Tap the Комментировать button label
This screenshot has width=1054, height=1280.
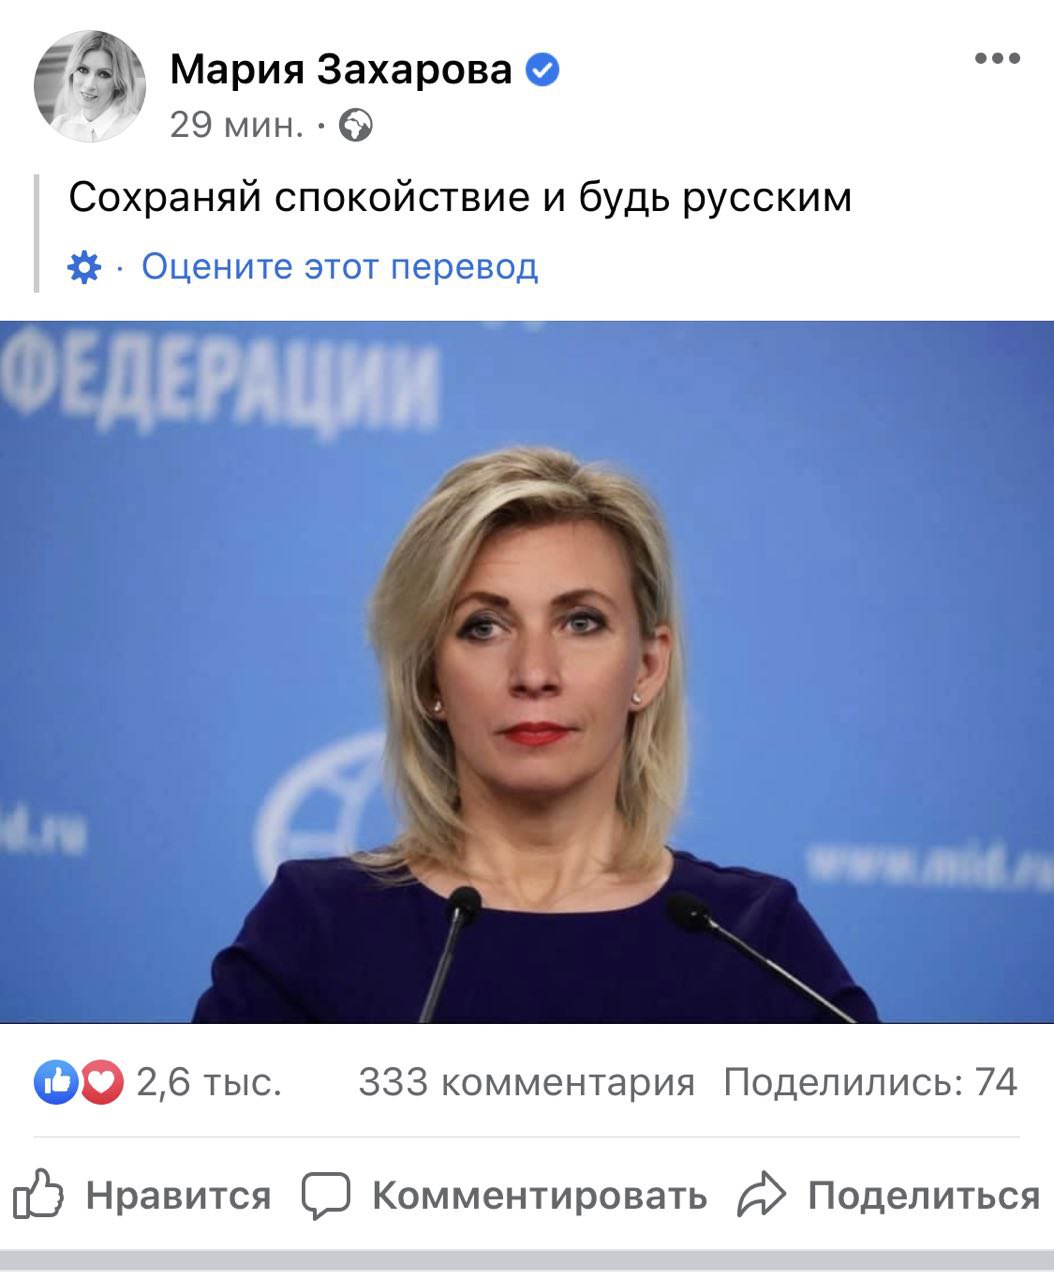(x=539, y=1195)
